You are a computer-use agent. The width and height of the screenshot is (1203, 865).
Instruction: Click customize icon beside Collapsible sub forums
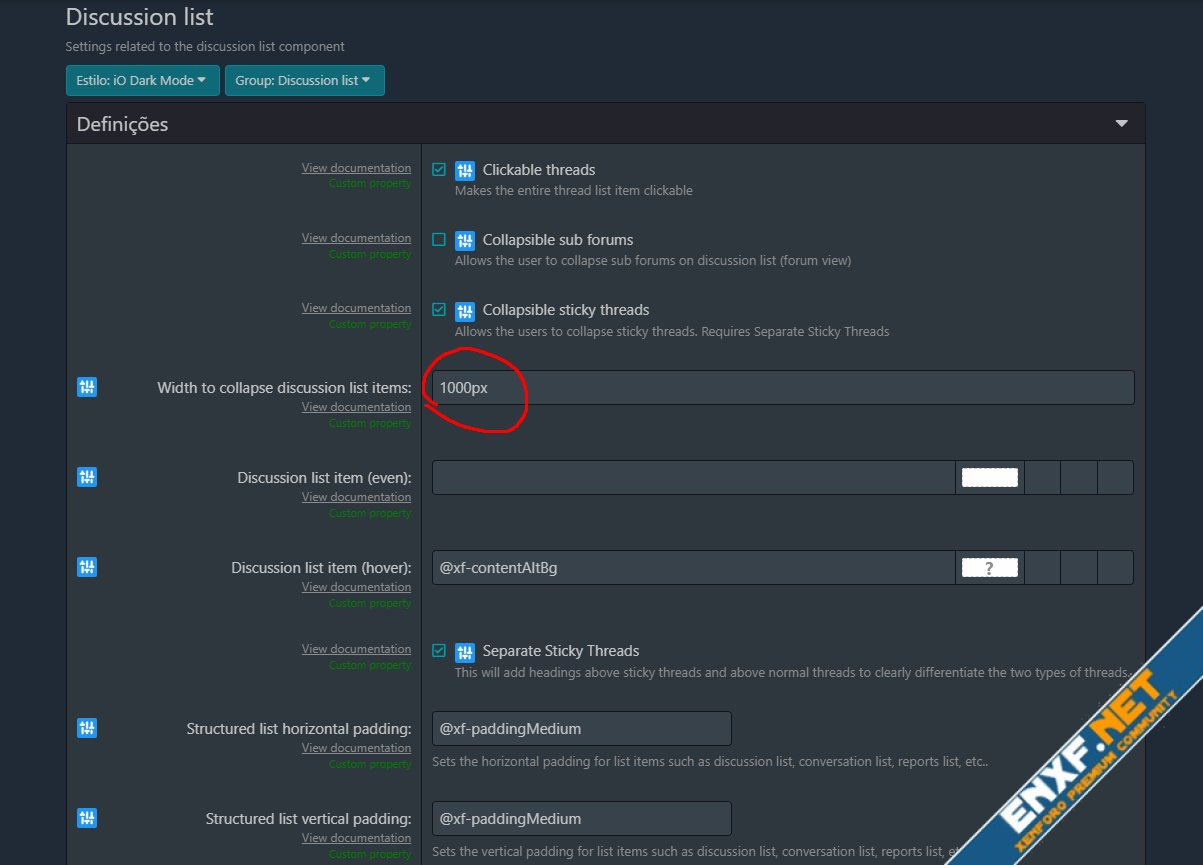click(464, 240)
